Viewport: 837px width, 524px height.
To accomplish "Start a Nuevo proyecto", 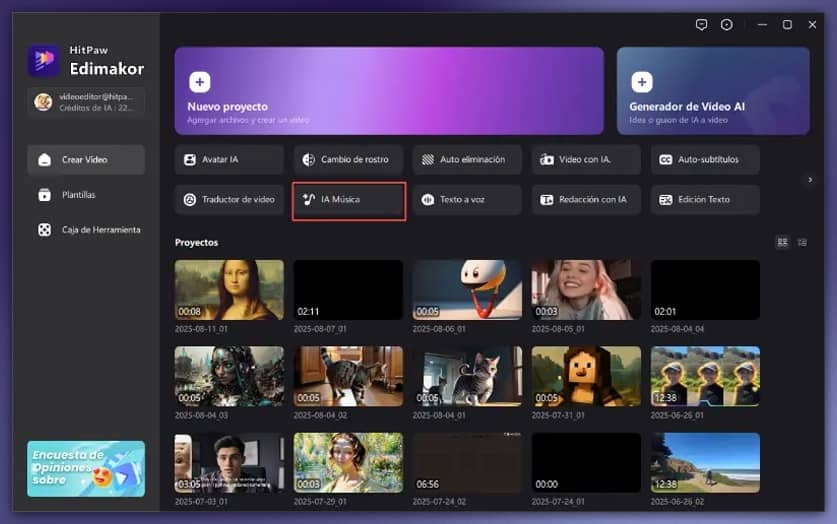I will point(389,91).
